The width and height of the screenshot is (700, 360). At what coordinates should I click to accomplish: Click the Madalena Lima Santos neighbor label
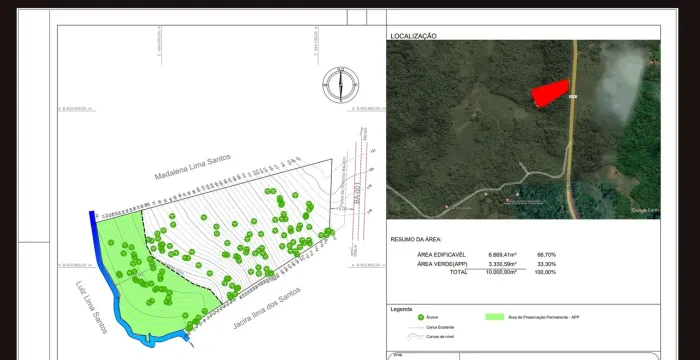pos(193,167)
